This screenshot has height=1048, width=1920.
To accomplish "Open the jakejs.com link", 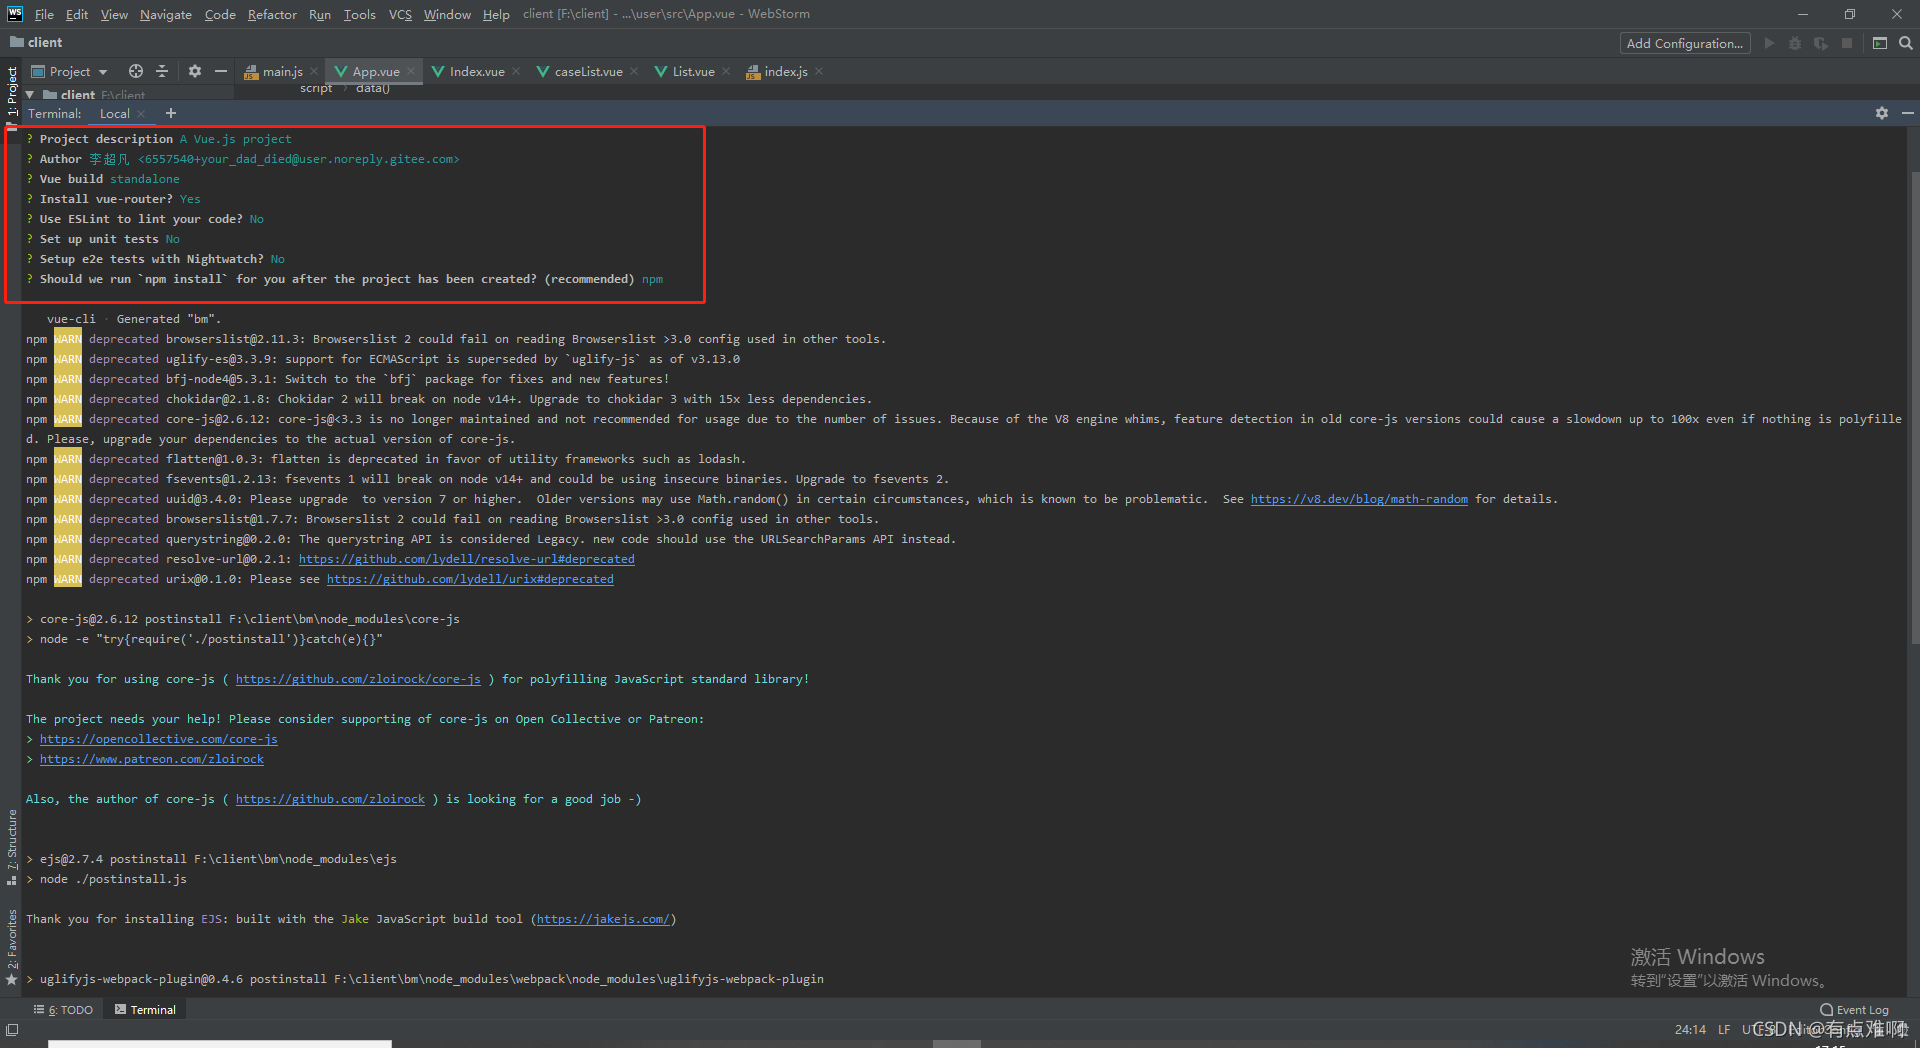I will (604, 919).
